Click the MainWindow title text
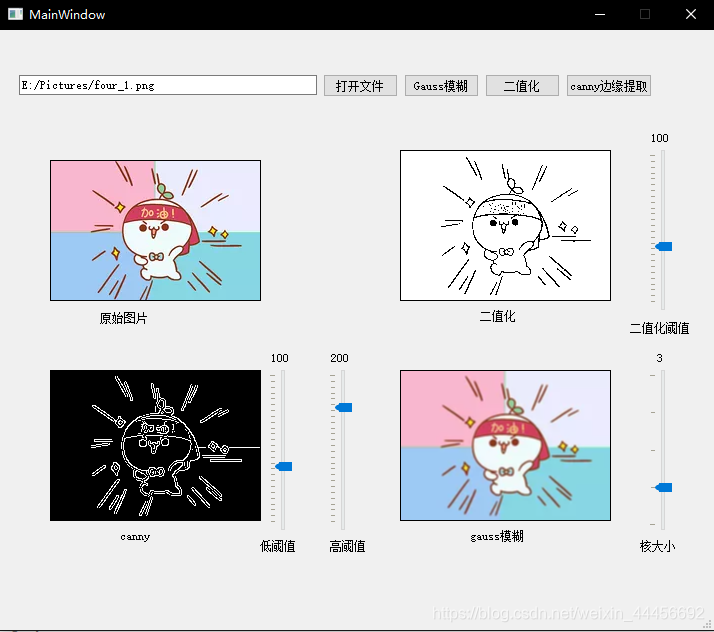The height and width of the screenshot is (632, 714). pos(67,15)
